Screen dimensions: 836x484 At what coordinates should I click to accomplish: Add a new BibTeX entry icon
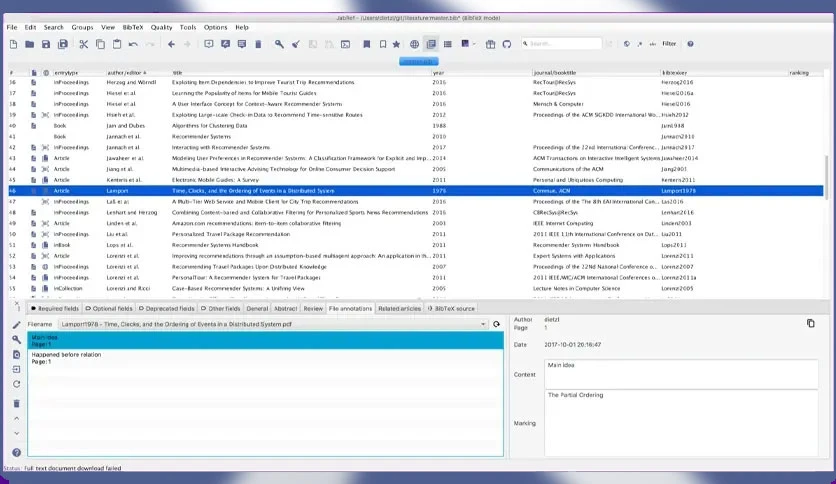(x=208, y=44)
